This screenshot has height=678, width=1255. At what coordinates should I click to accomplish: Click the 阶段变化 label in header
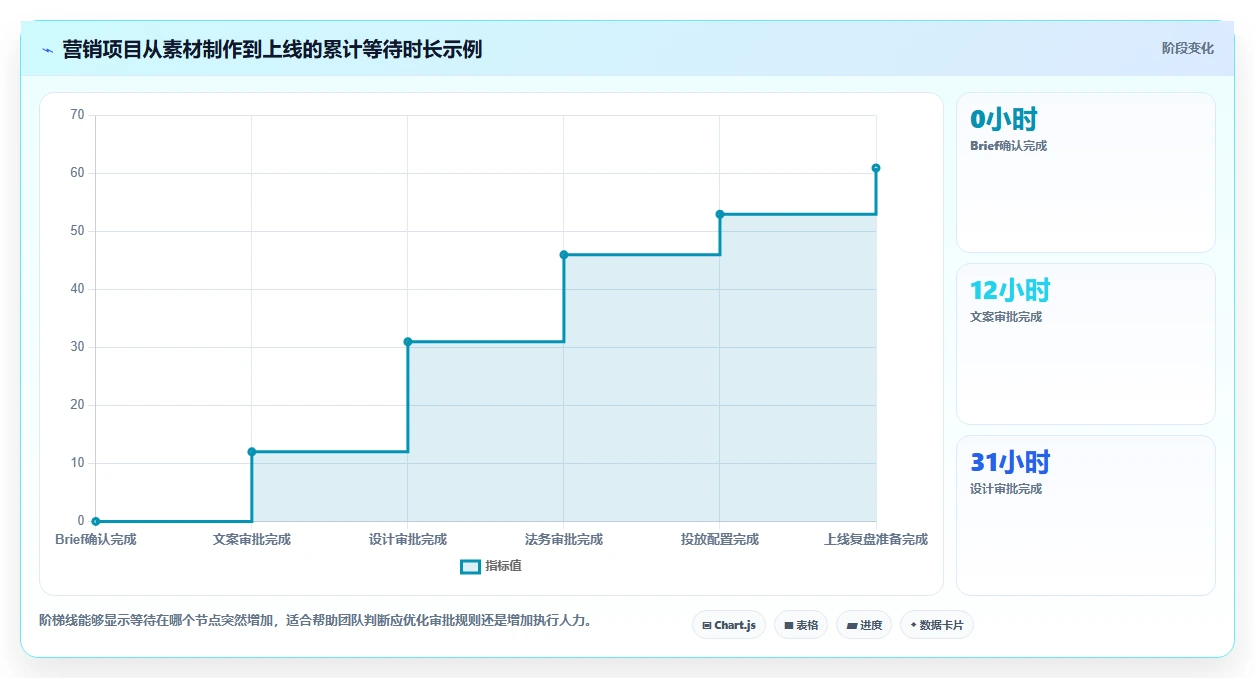1188,48
